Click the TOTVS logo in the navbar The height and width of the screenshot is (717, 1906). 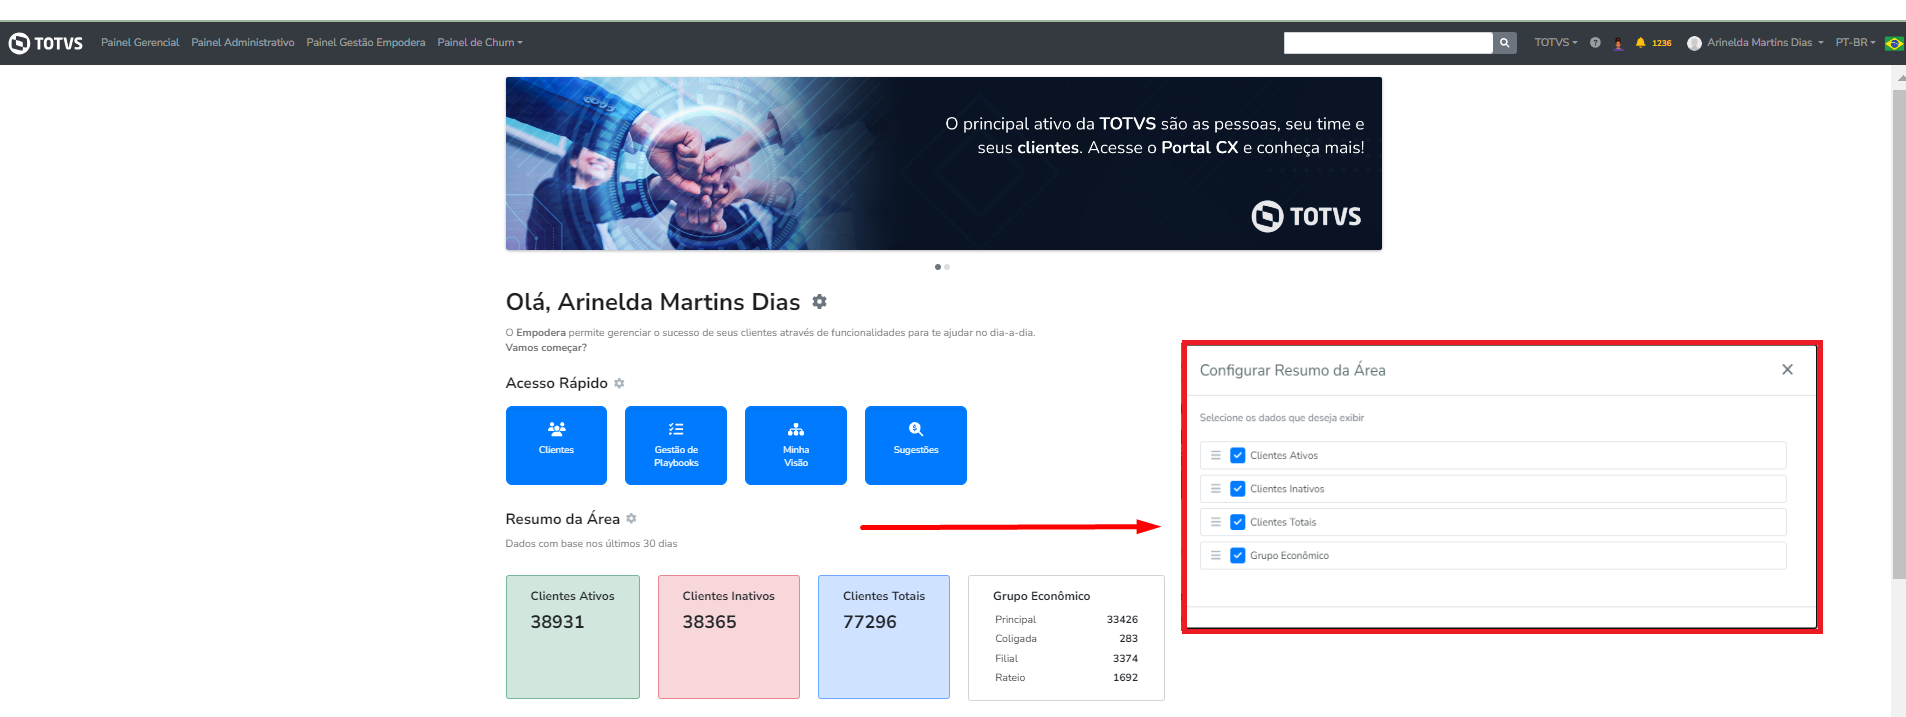(46, 43)
